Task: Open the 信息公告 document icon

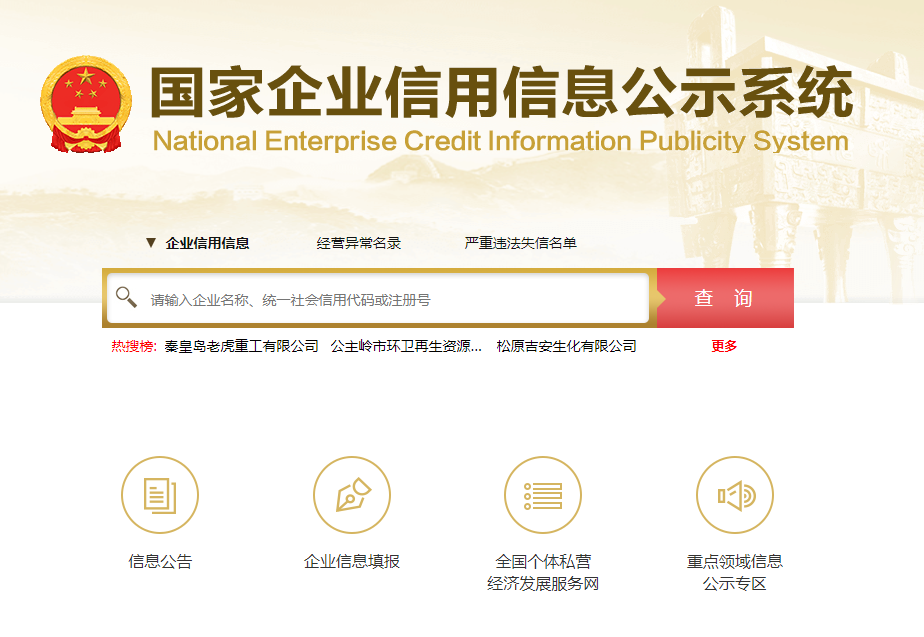Action: [x=160, y=495]
